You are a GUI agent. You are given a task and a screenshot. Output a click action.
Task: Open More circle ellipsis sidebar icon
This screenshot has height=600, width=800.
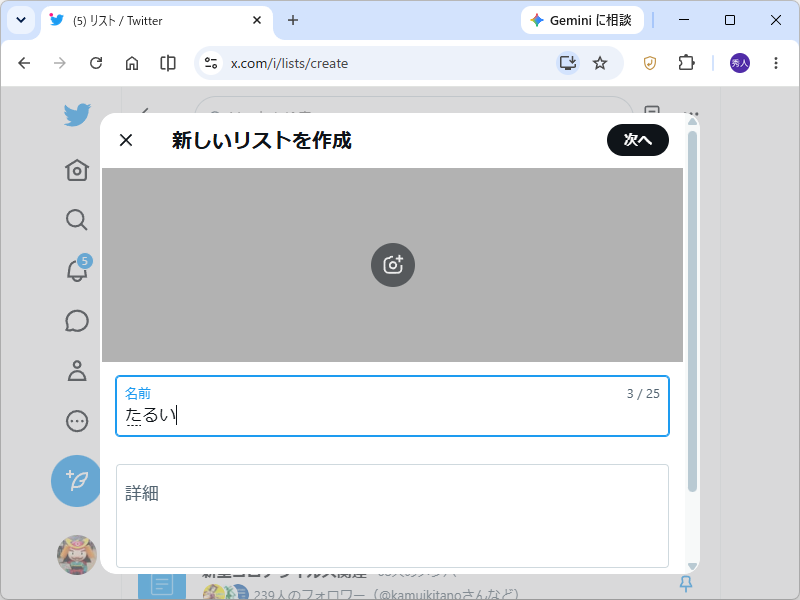point(77,421)
